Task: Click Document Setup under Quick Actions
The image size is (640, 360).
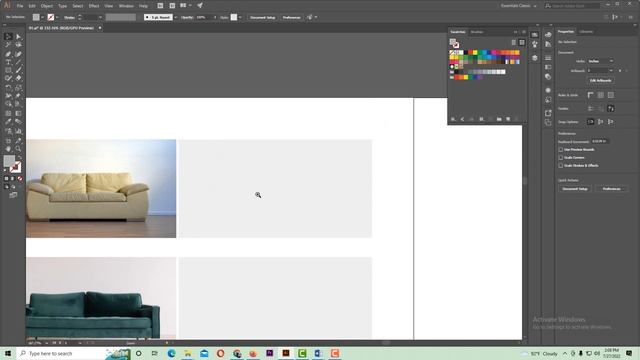Action: (575, 189)
